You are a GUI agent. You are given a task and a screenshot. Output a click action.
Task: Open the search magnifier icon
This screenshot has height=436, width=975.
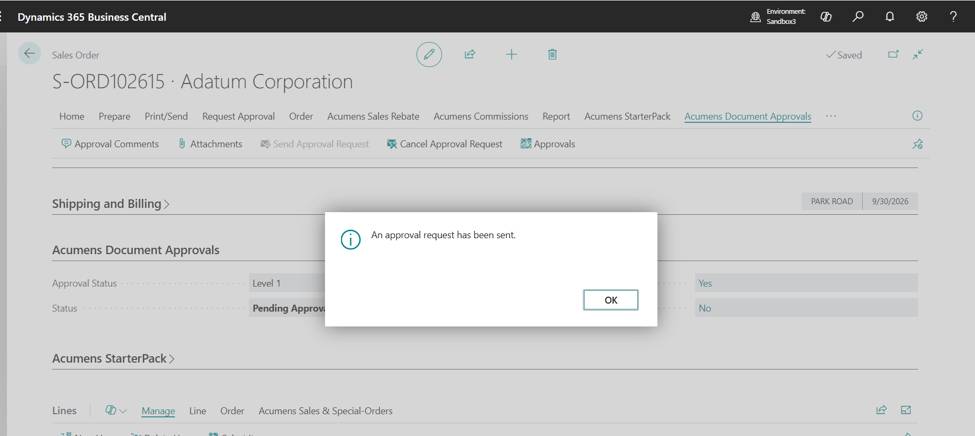point(858,17)
